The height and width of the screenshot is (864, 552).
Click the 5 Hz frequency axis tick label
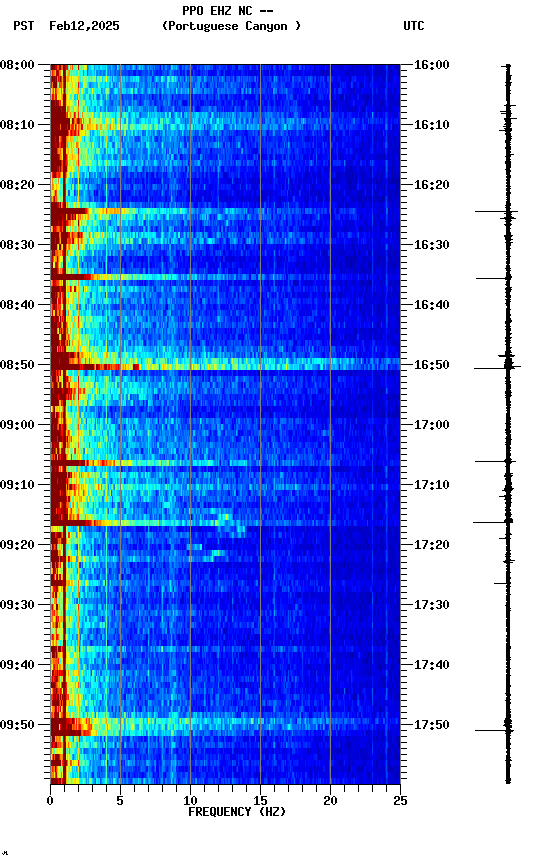point(120,801)
